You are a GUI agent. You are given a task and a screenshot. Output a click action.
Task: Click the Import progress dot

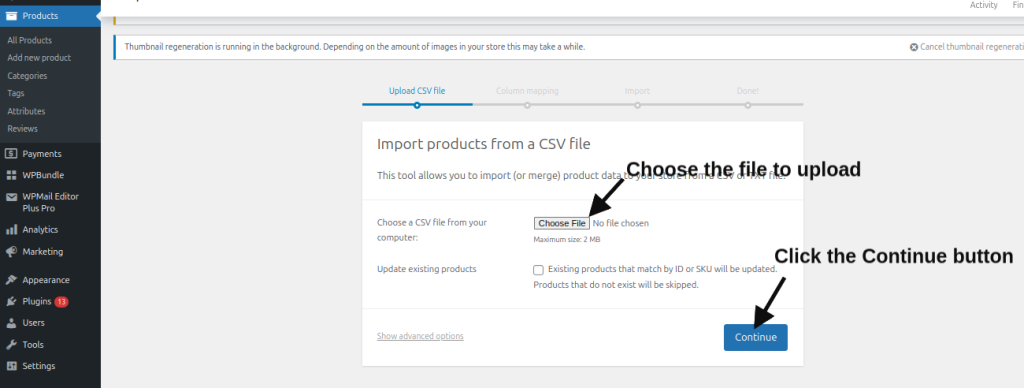coord(637,105)
